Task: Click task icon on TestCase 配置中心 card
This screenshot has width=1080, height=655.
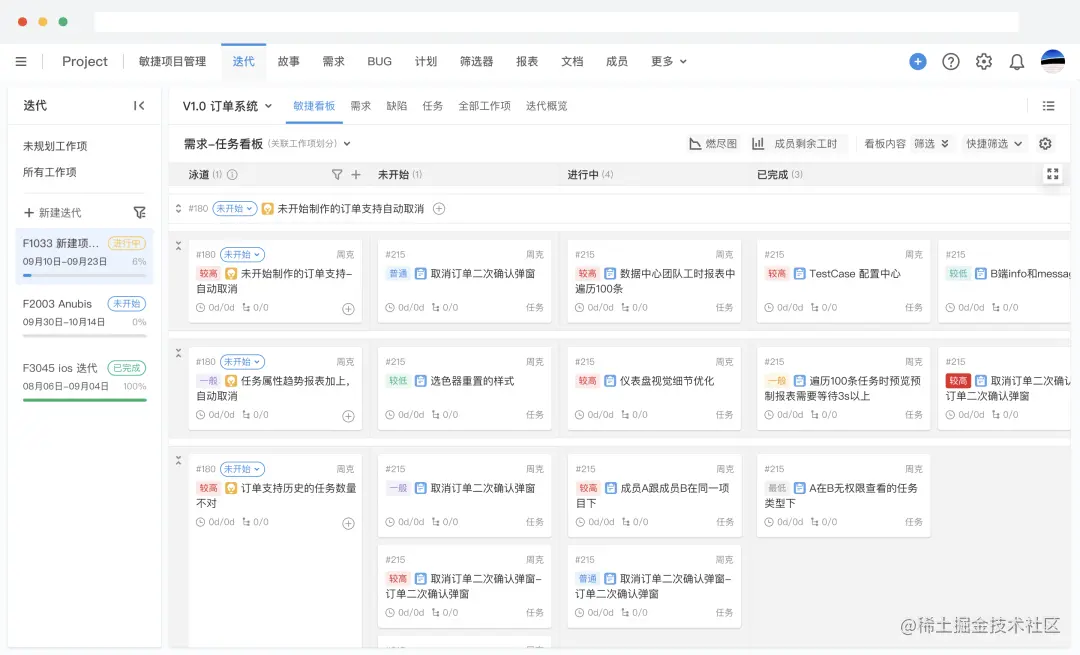Action: [x=800, y=273]
